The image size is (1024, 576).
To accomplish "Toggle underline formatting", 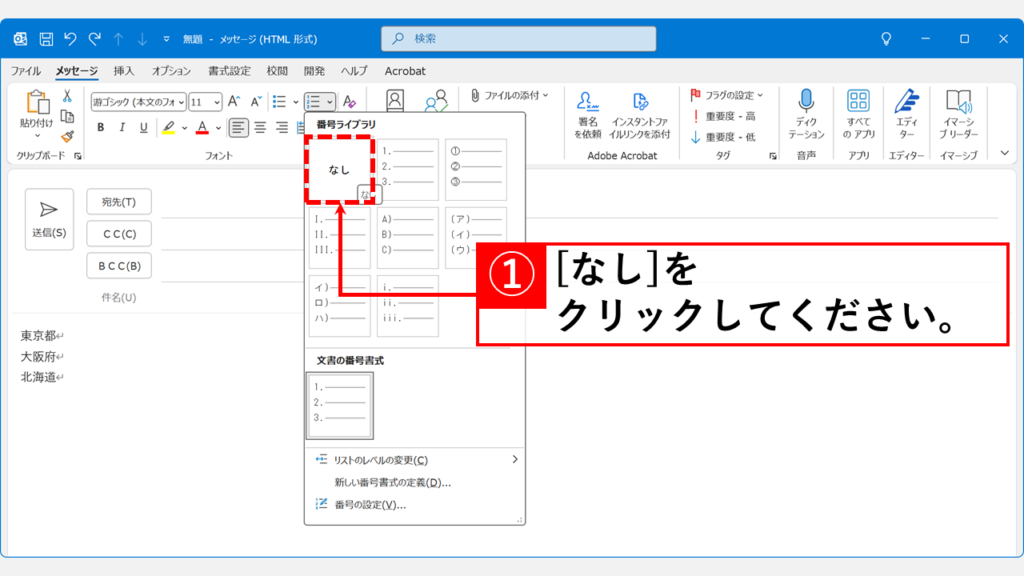I will coord(143,127).
